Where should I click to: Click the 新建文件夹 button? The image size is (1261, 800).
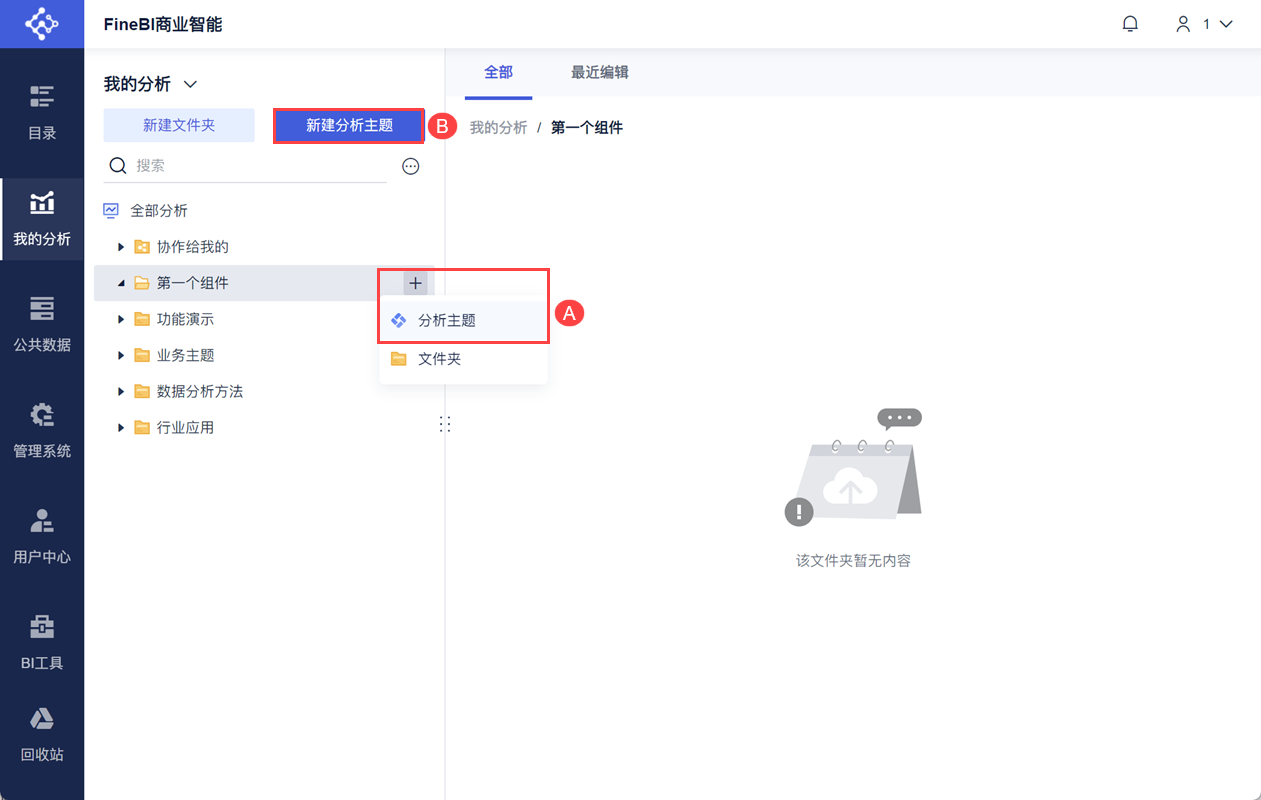coord(179,125)
